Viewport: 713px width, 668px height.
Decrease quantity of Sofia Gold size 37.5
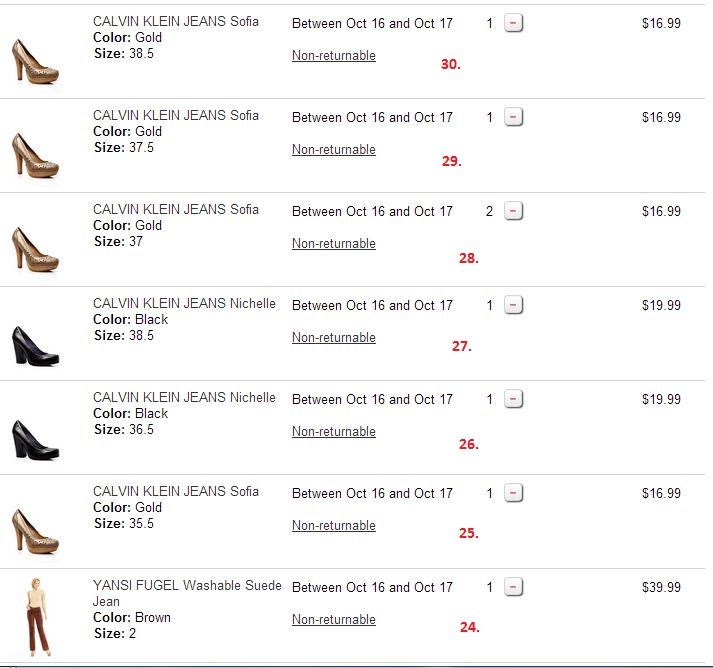pyautogui.click(x=513, y=117)
